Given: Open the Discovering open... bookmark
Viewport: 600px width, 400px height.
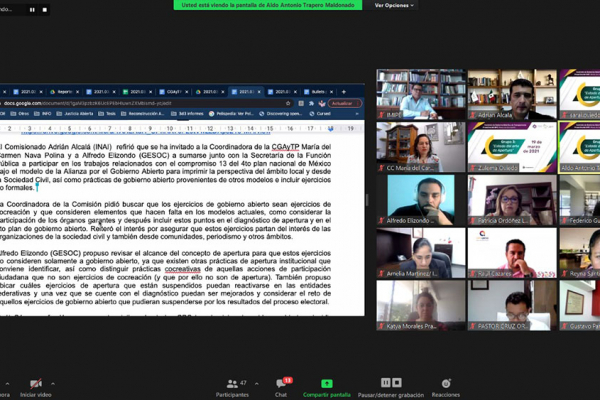Looking at the screenshot, I should click(281, 114).
